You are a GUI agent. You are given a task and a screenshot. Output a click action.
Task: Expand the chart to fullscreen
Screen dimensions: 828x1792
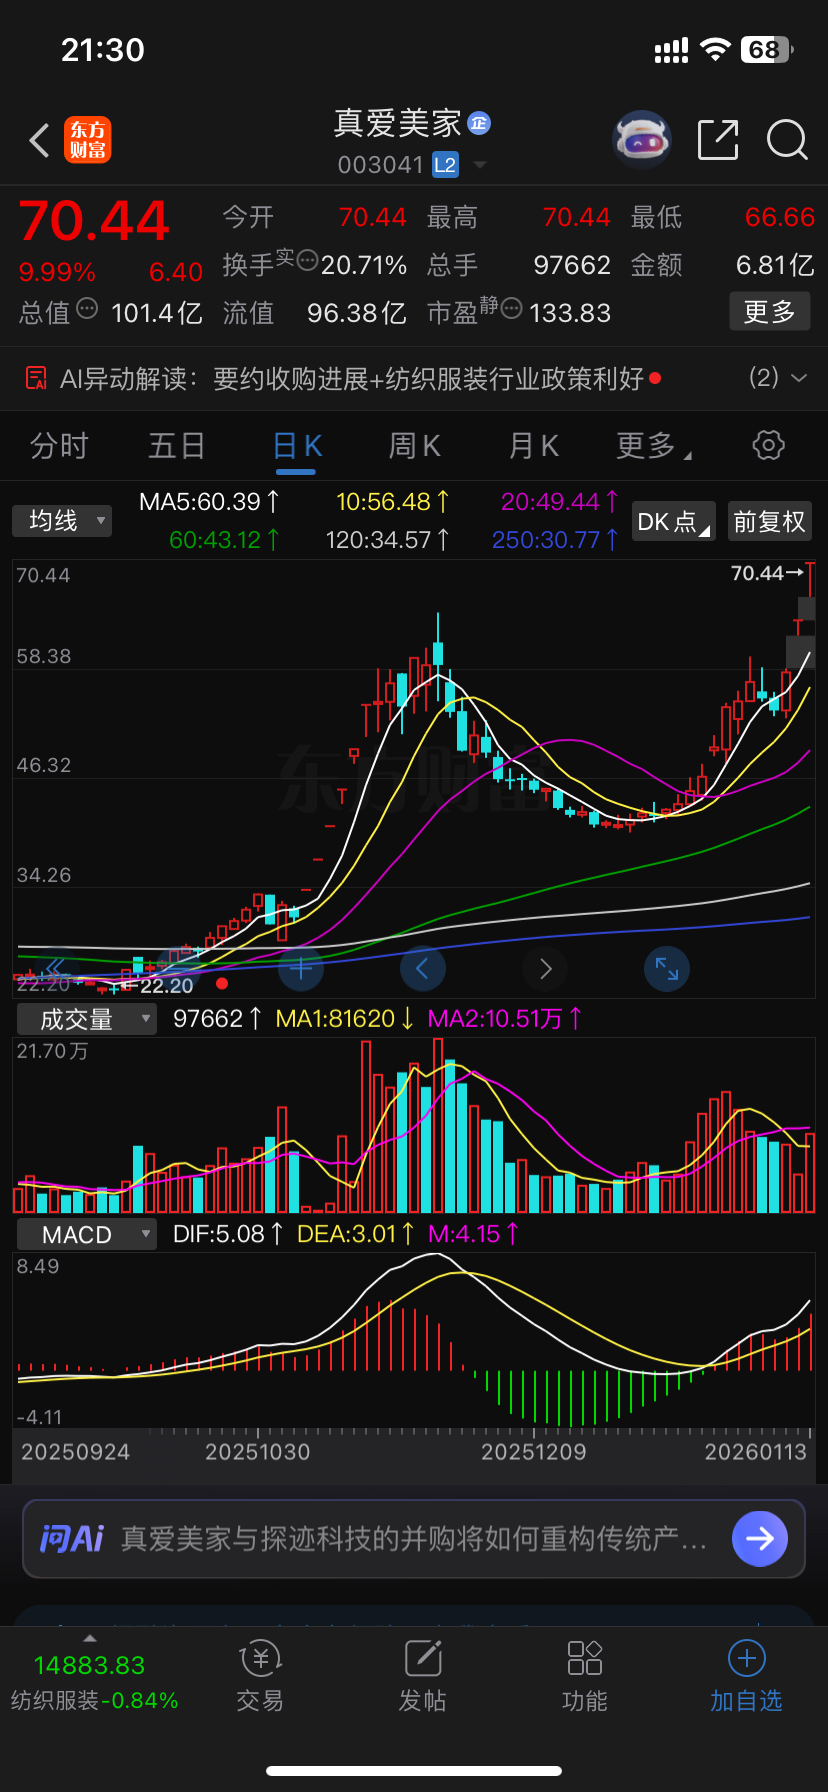667,967
